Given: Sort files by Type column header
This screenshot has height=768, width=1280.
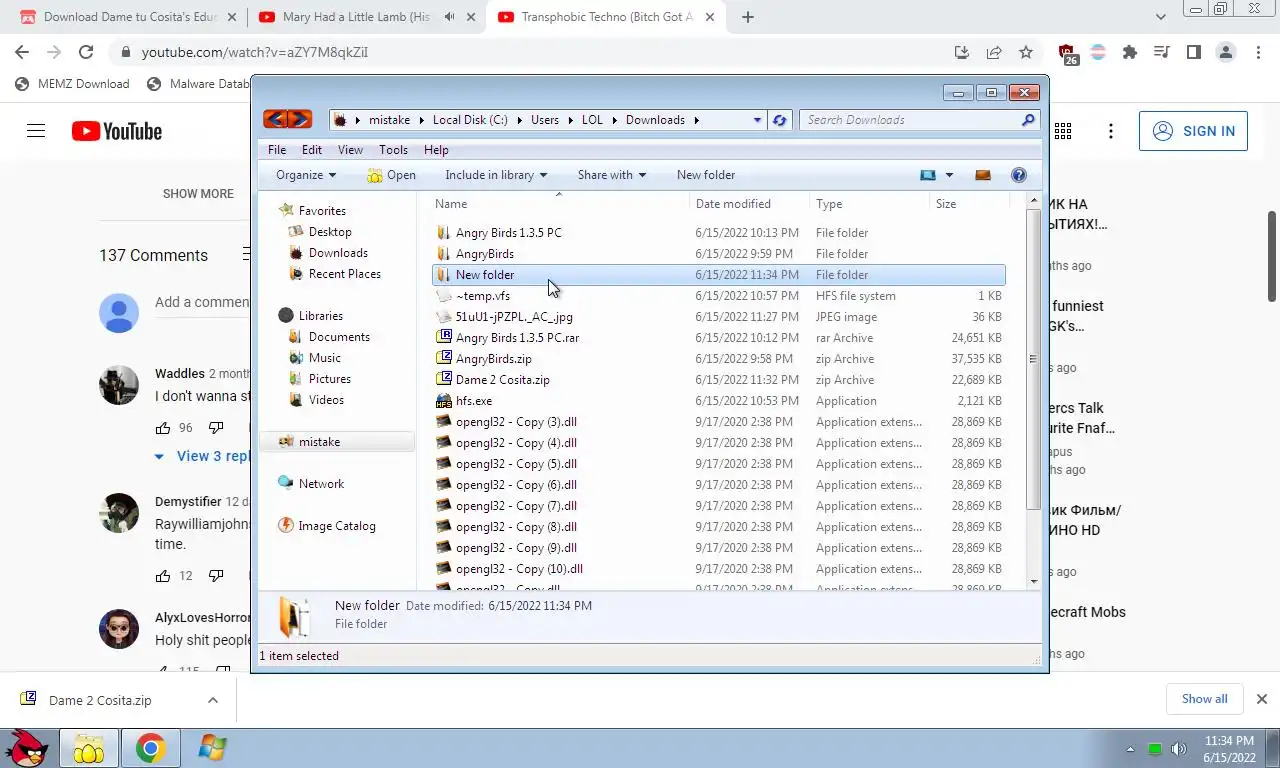Looking at the screenshot, I should click(869, 204).
